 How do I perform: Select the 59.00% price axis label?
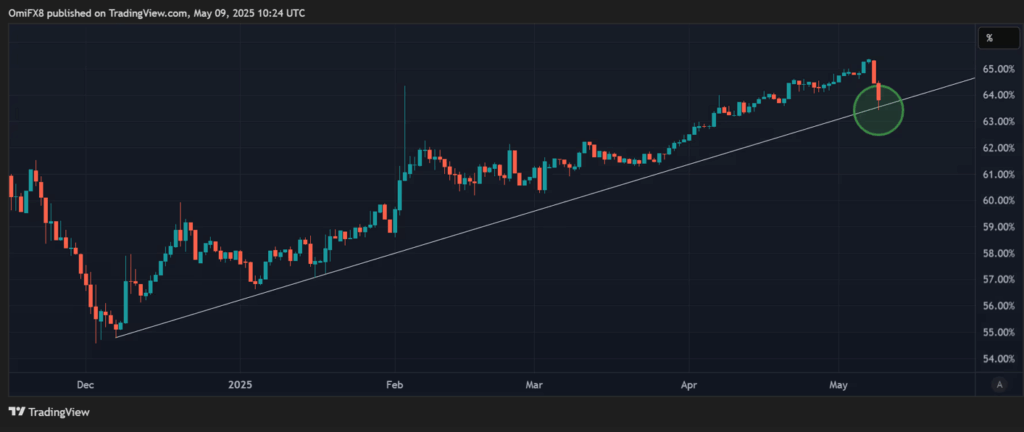pos(999,227)
